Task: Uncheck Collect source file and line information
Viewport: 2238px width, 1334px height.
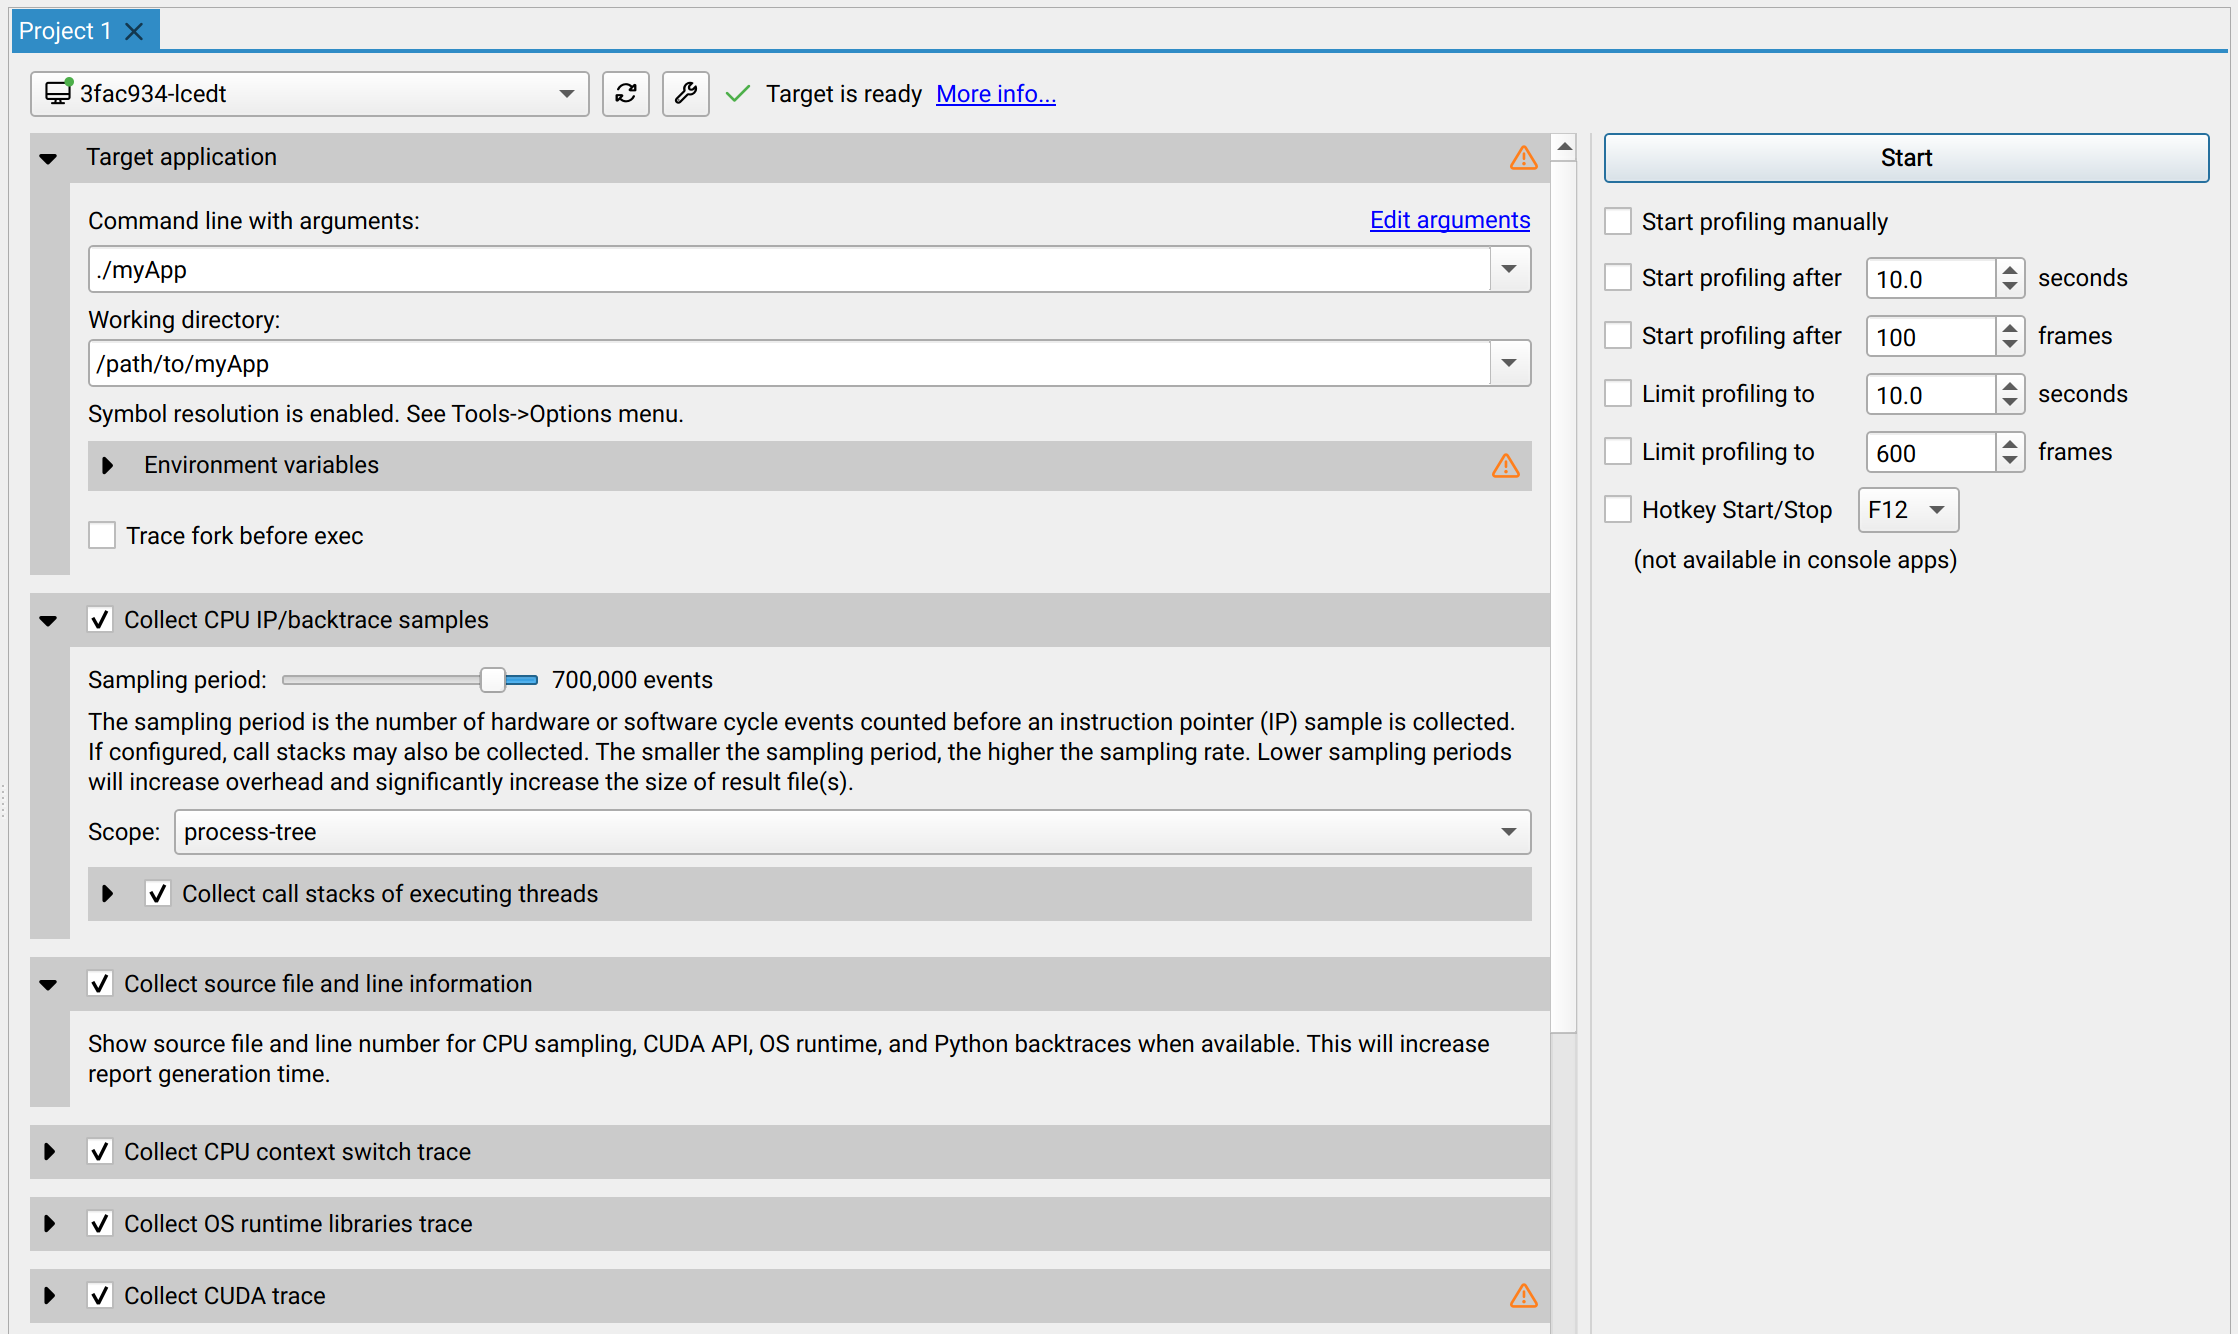Action: pos(100,984)
